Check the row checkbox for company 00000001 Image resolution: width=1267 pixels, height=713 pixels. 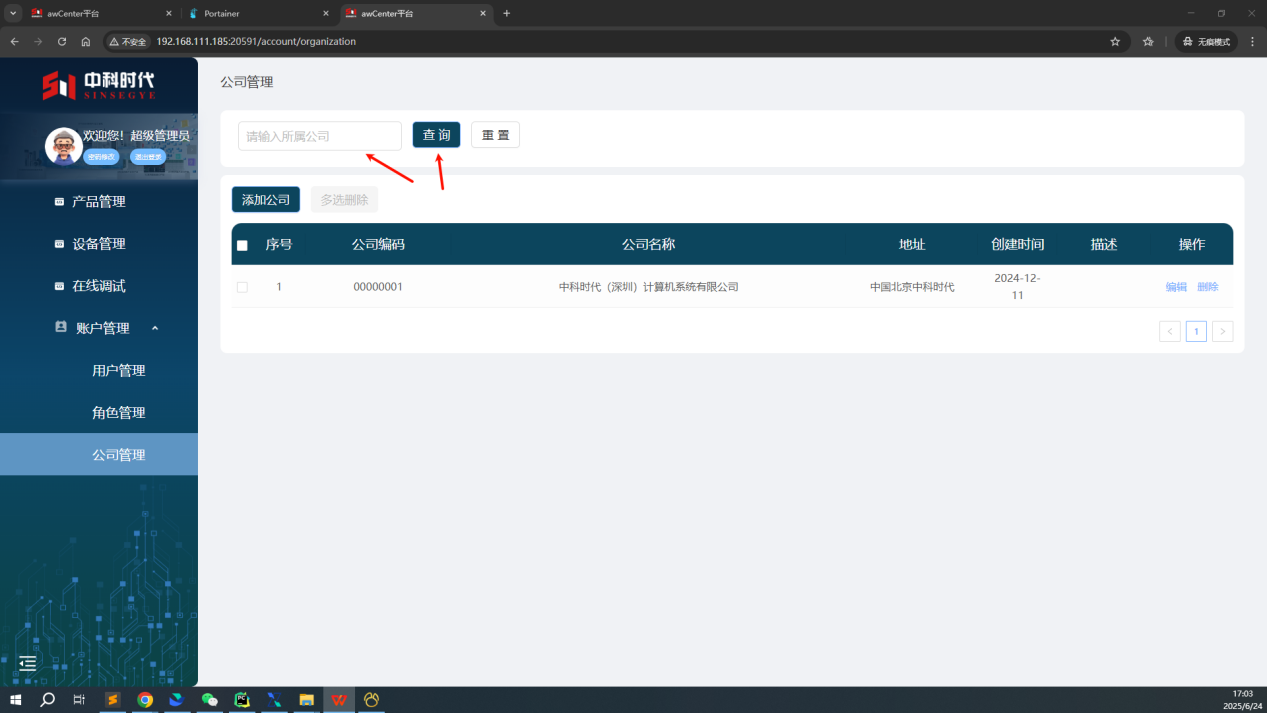click(242, 287)
